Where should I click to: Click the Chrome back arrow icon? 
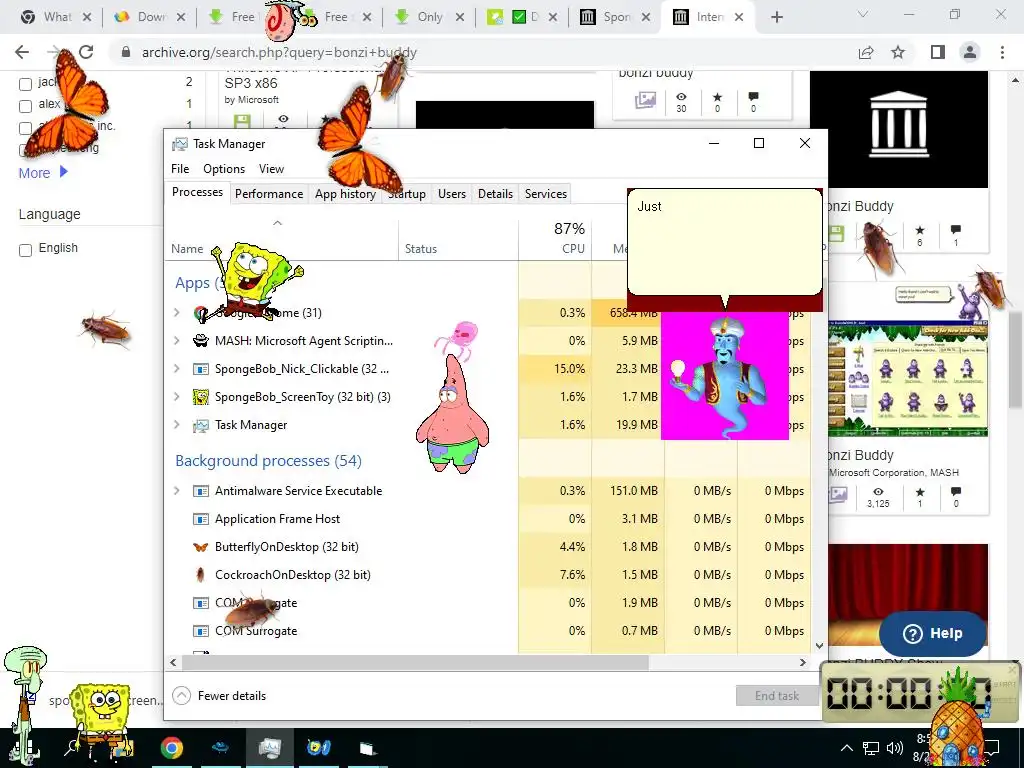point(22,52)
